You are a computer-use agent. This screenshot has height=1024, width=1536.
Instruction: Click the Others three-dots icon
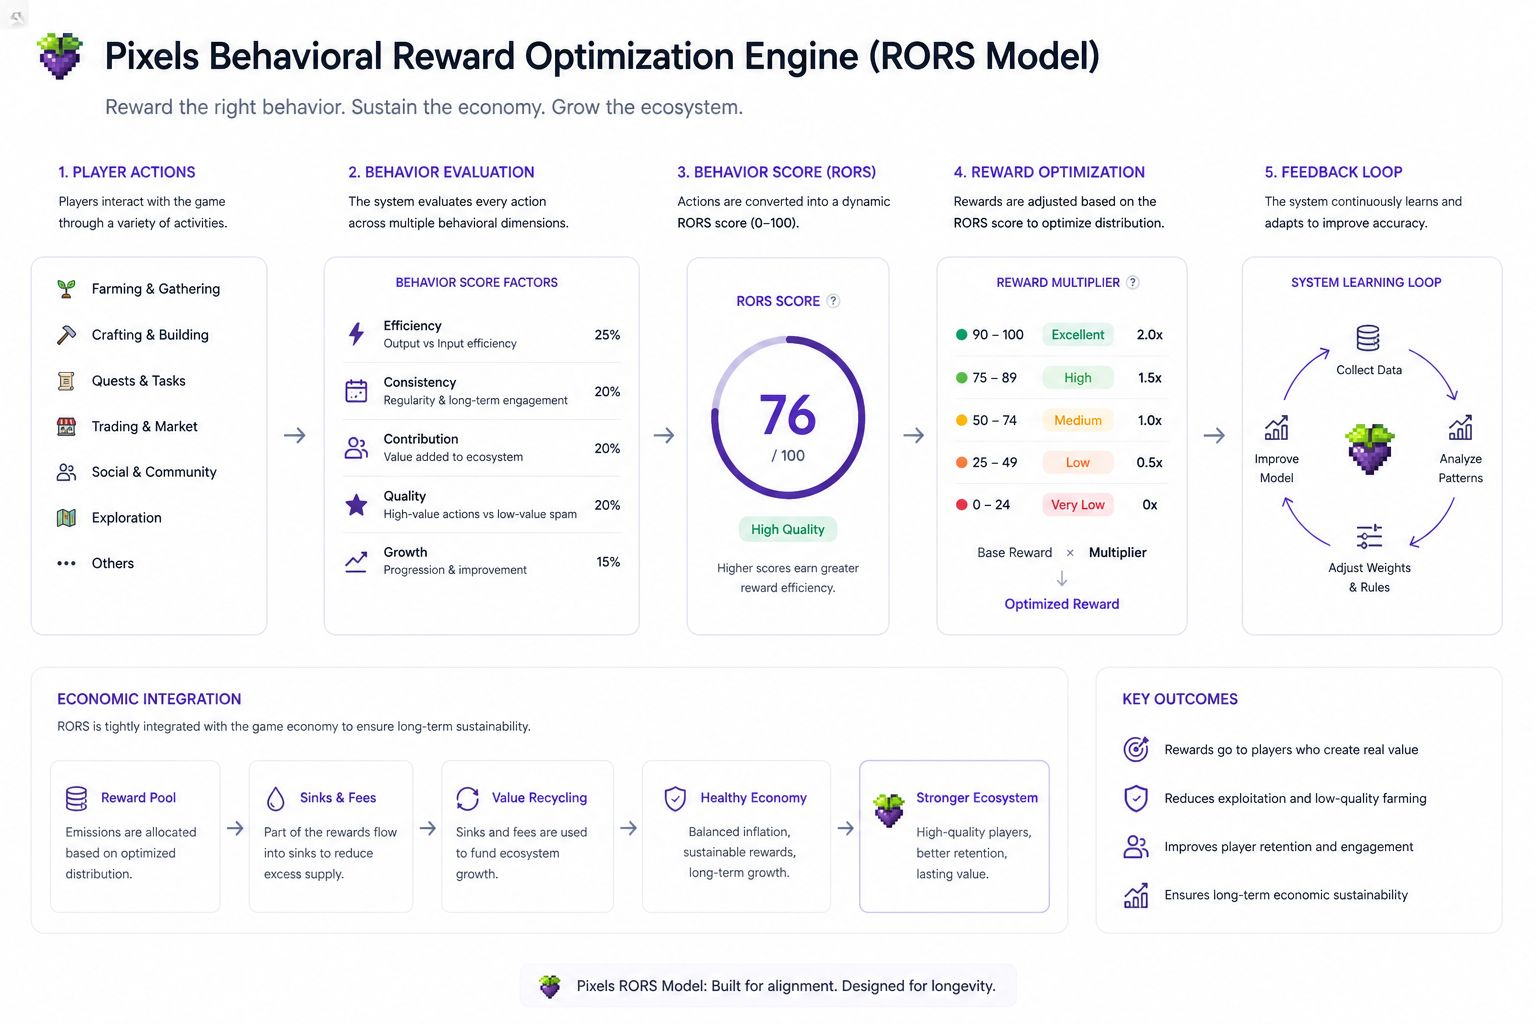[66, 563]
